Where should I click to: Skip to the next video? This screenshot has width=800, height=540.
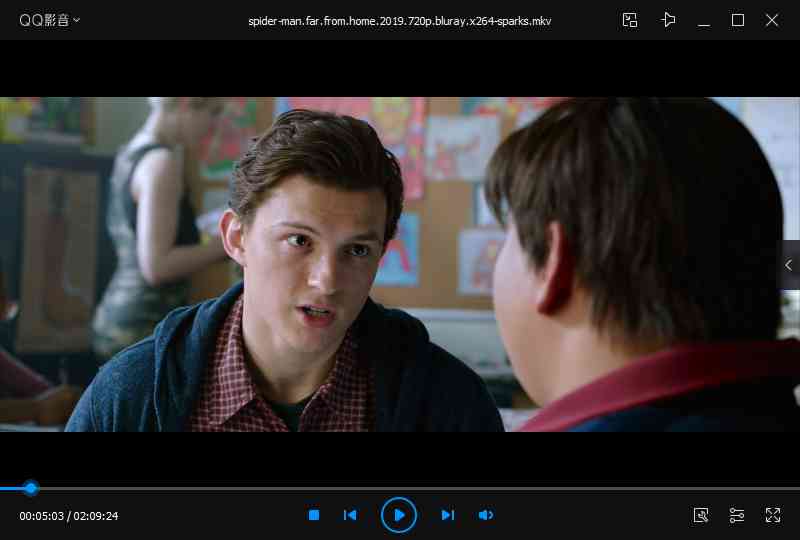point(447,515)
